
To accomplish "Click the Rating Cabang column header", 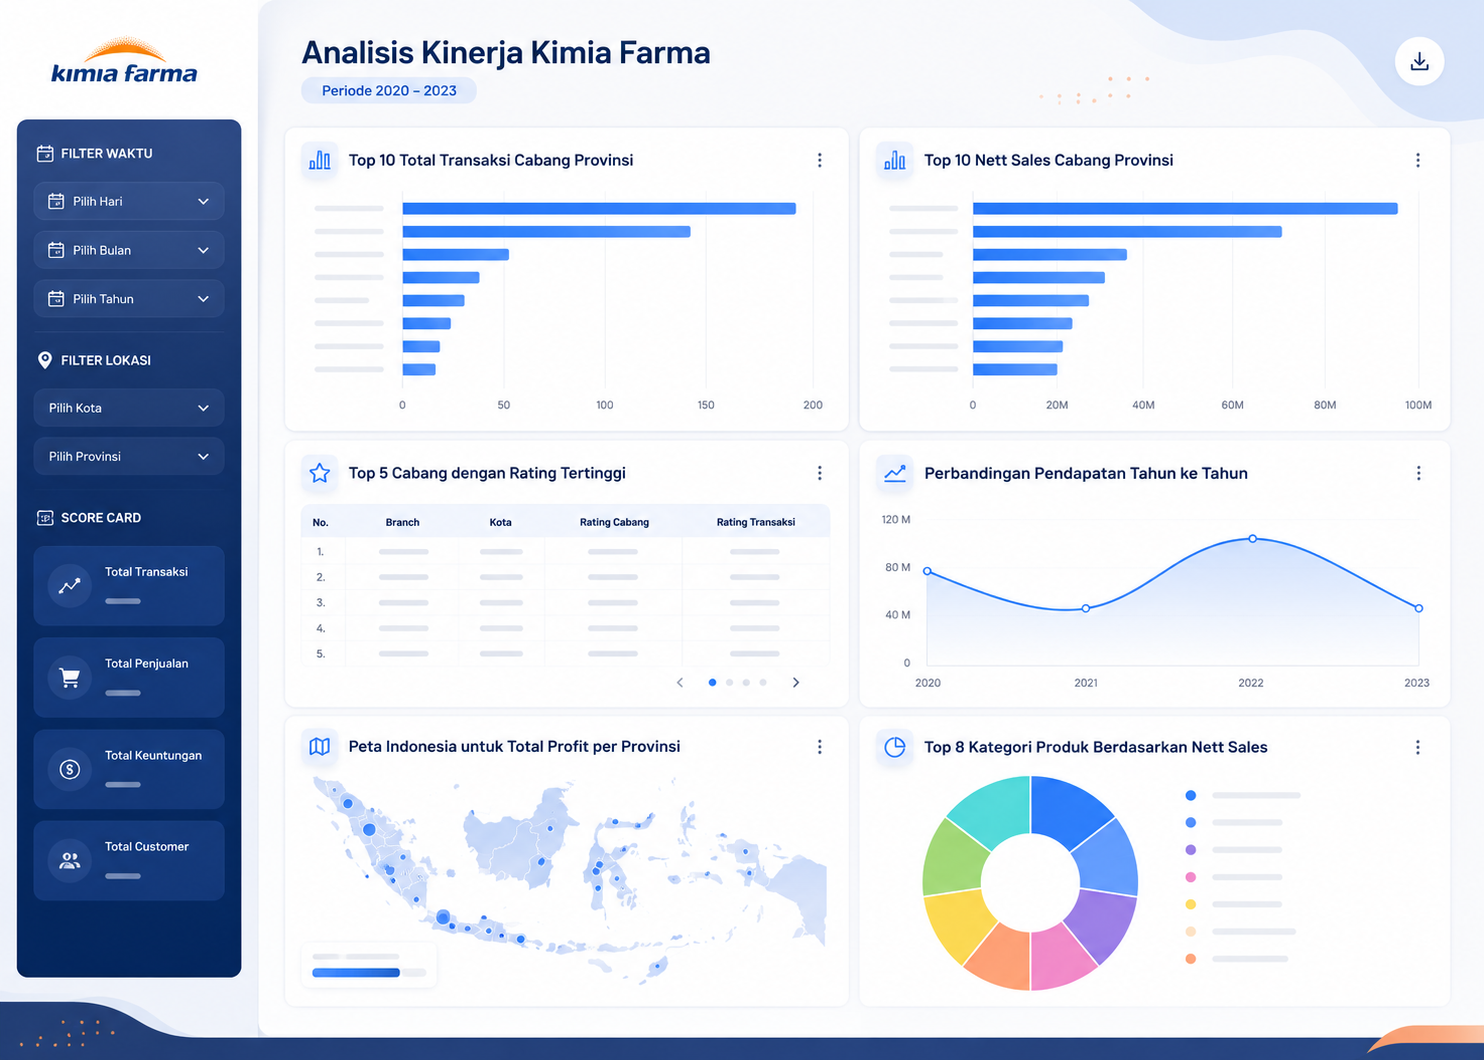I will click(614, 522).
